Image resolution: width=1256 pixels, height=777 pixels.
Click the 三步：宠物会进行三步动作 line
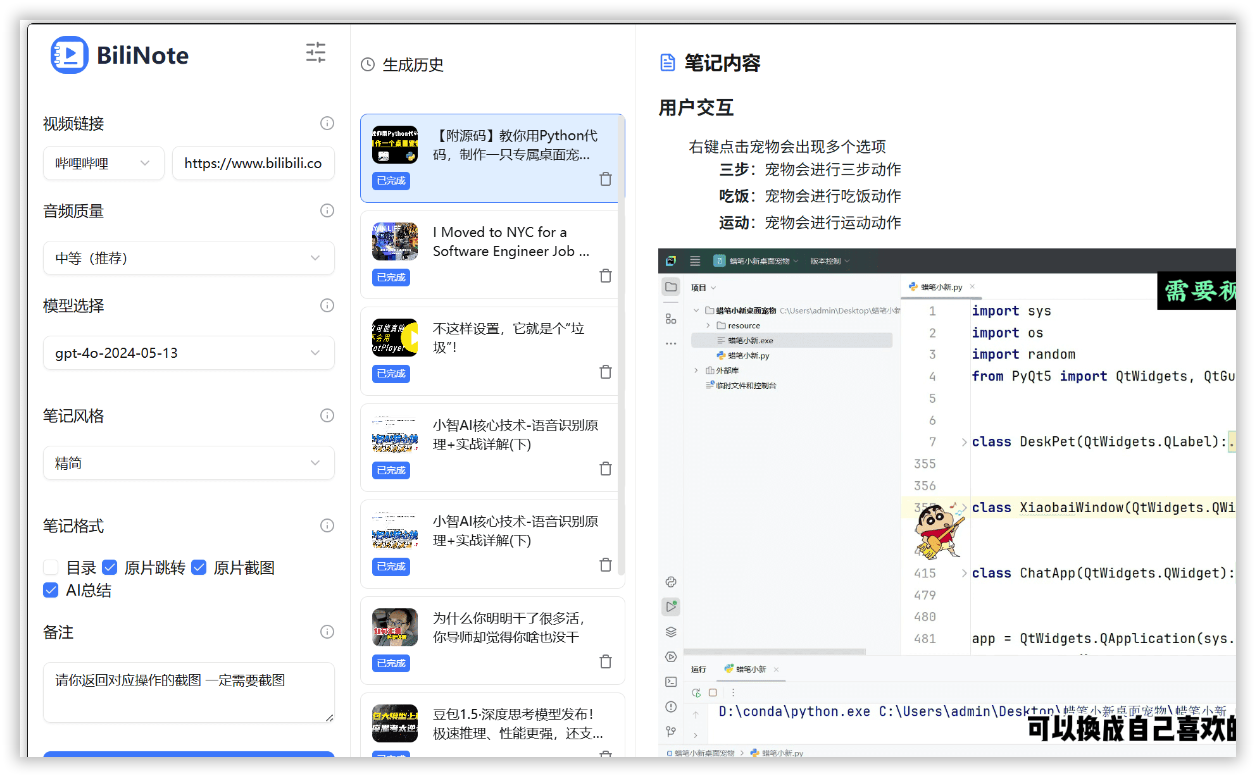(x=810, y=169)
